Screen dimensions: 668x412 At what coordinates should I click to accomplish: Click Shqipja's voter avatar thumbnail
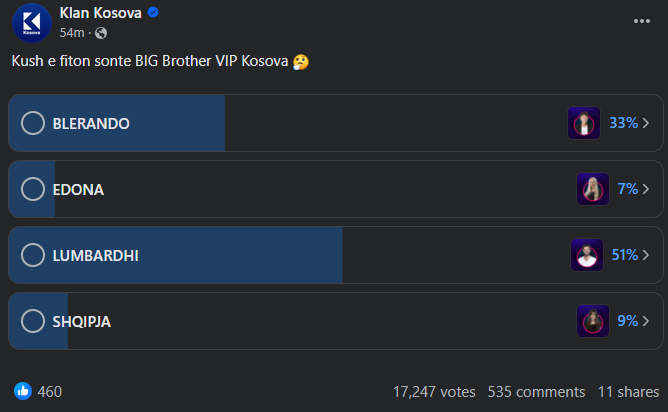[593, 321]
